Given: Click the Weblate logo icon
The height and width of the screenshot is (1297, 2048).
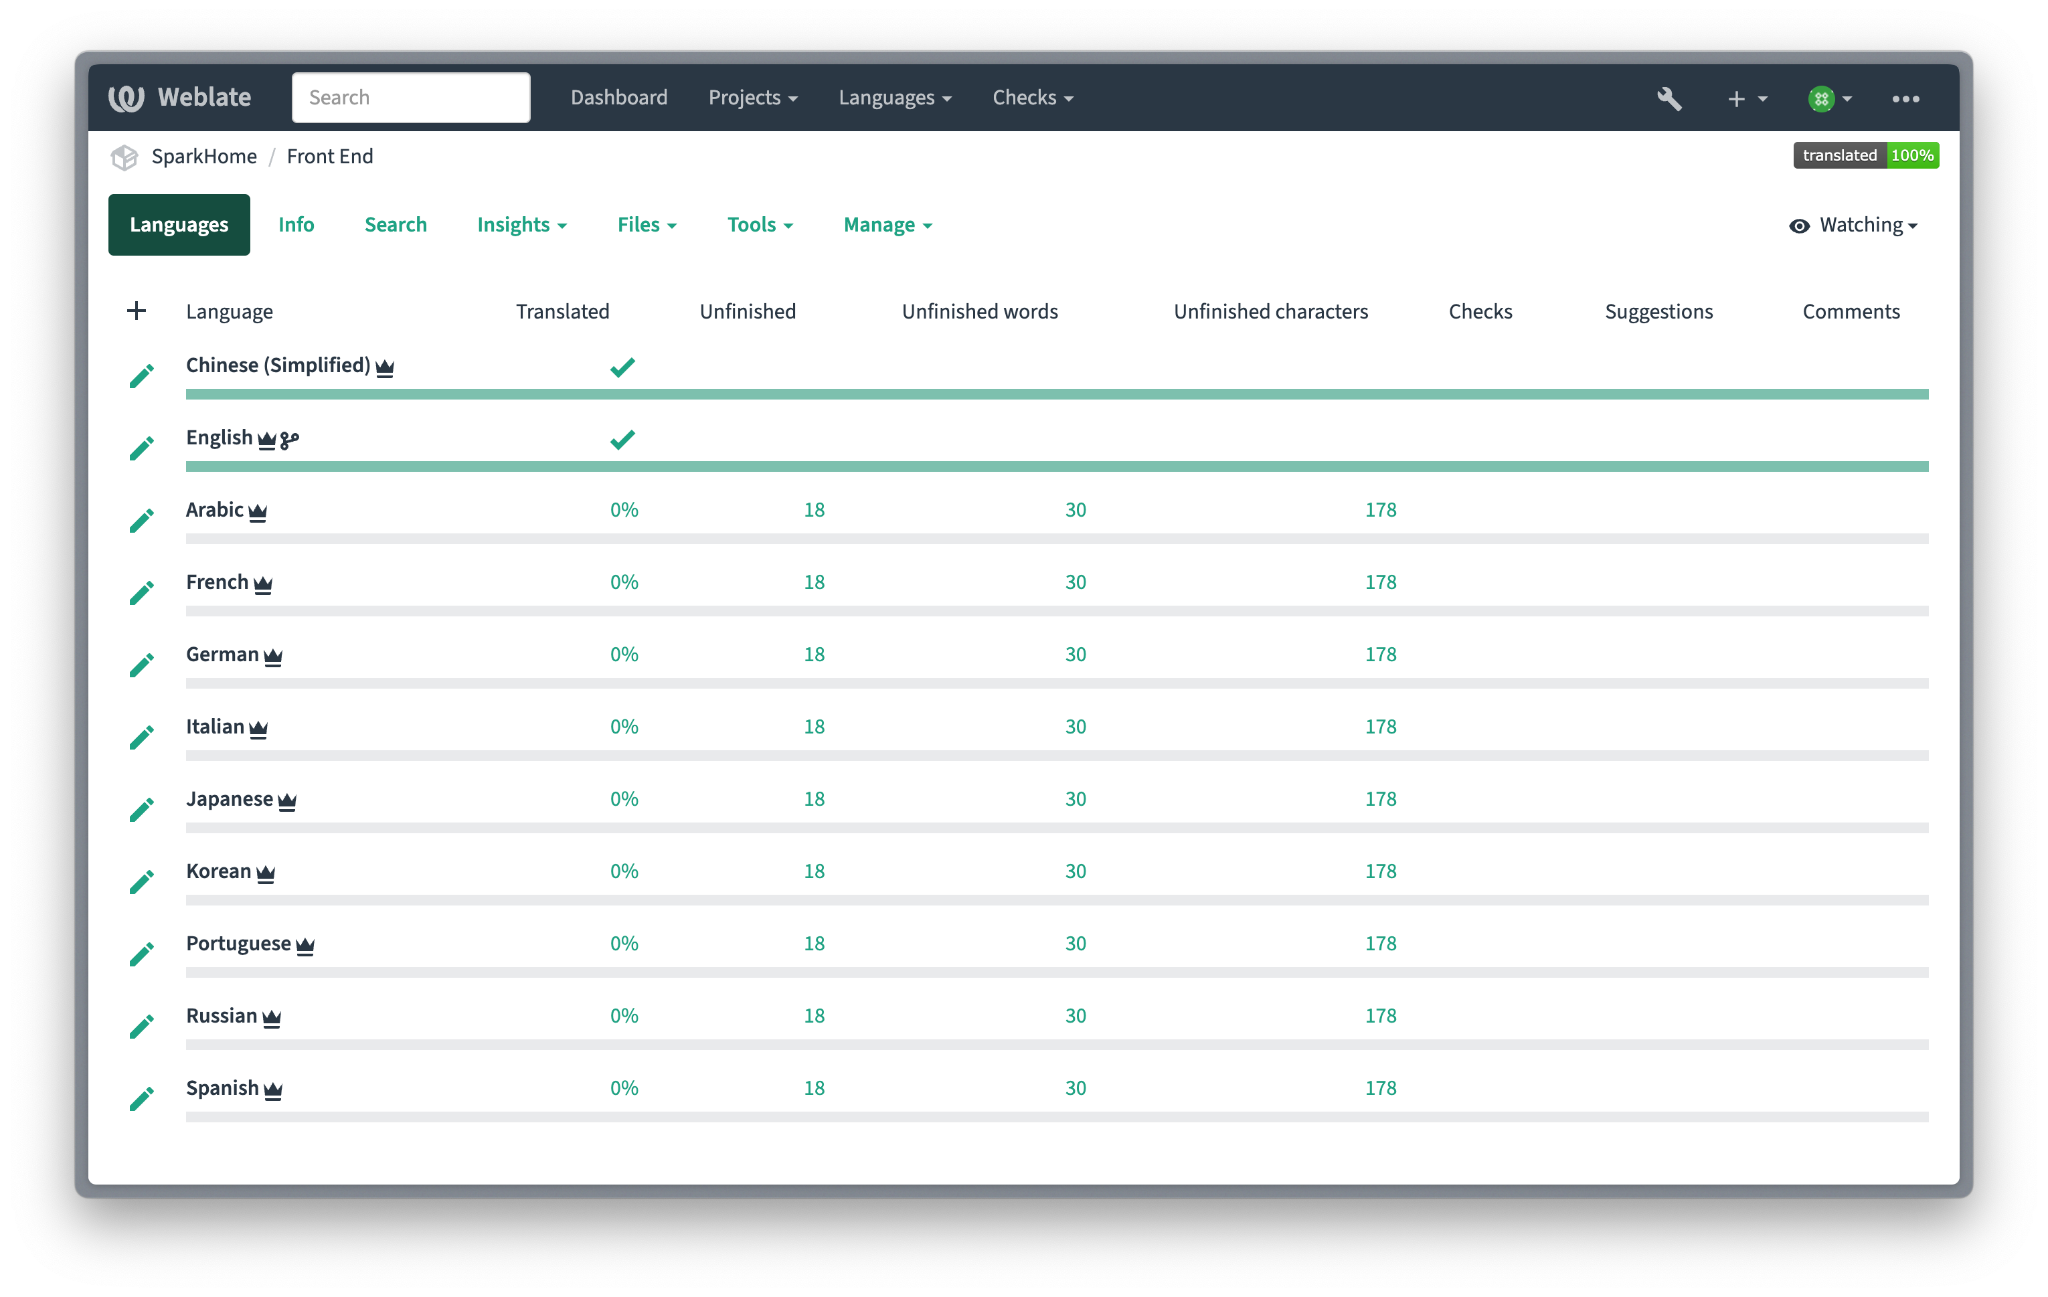Looking at the screenshot, I should point(127,98).
